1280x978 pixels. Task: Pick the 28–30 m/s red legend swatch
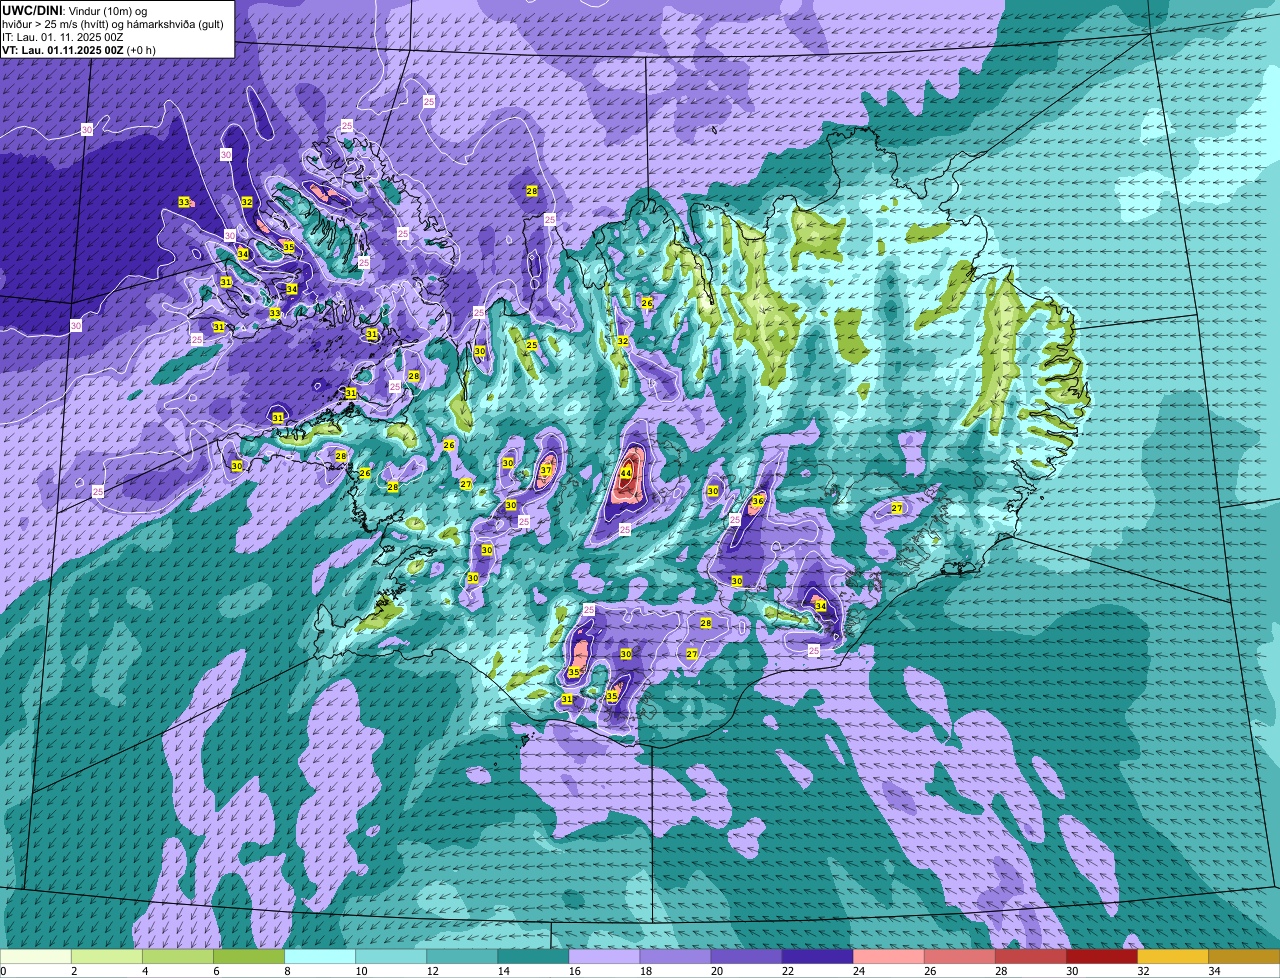pos(1030,956)
